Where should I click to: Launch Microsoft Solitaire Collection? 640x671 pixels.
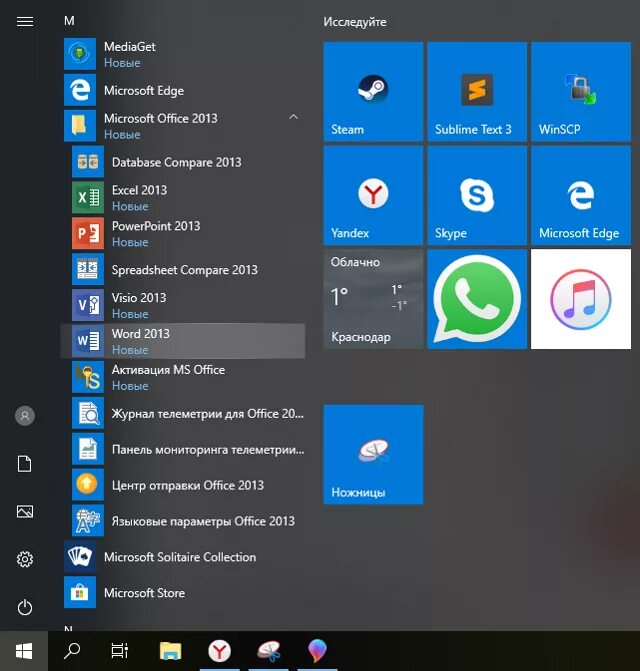click(184, 557)
